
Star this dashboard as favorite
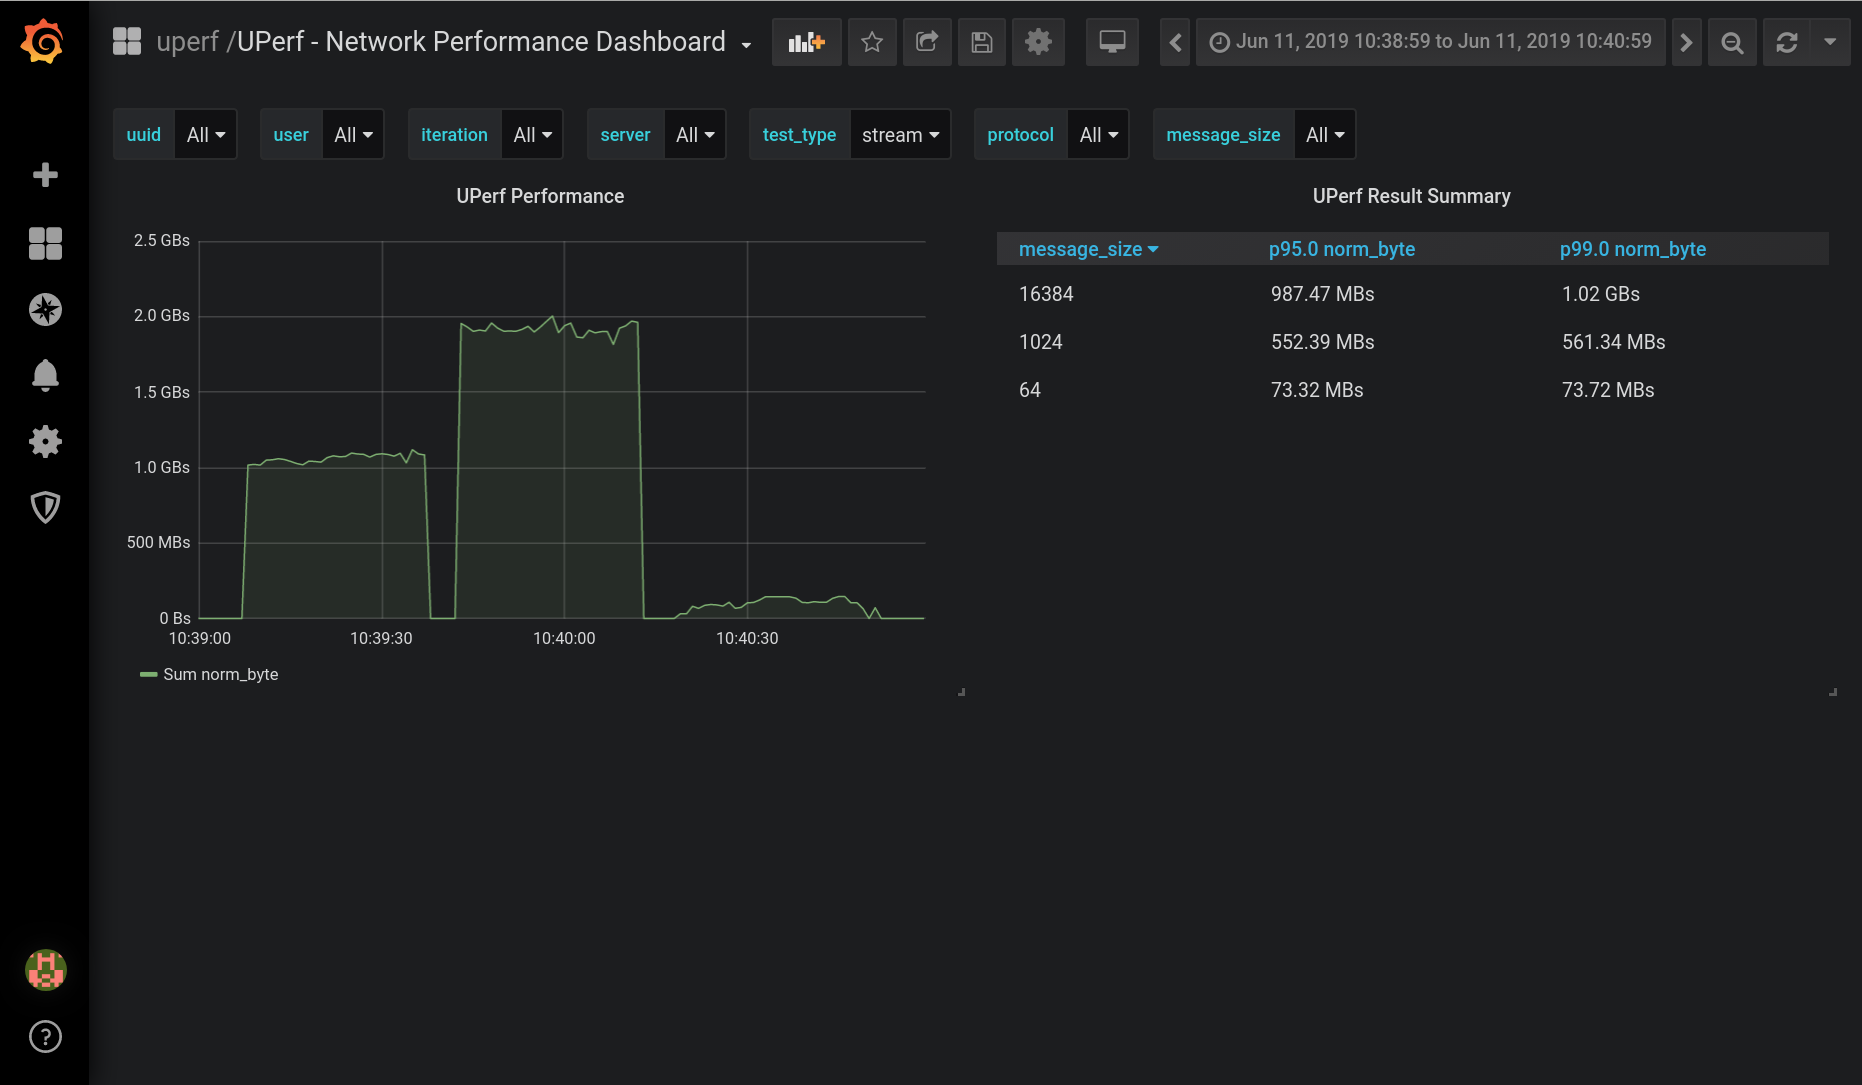[872, 42]
